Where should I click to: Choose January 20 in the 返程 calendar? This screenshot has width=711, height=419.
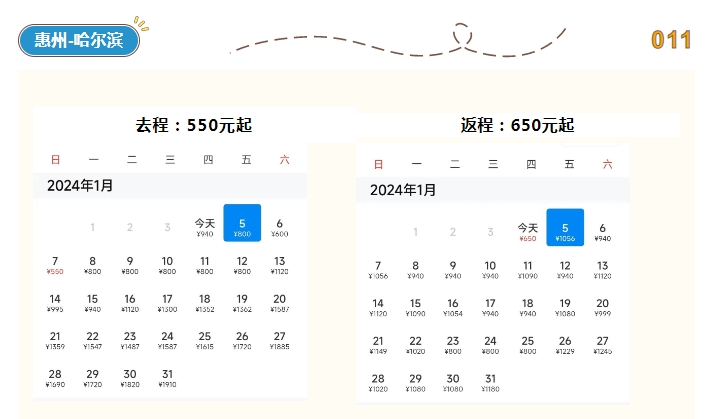(x=602, y=307)
